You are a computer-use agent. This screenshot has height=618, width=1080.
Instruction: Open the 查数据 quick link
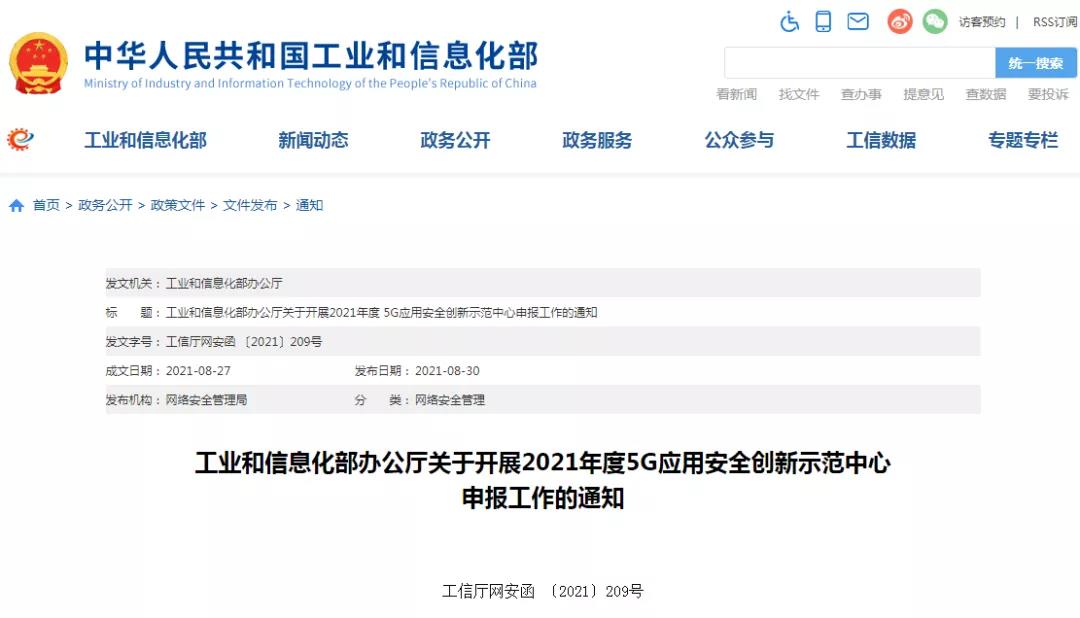pyautogui.click(x=985, y=94)
